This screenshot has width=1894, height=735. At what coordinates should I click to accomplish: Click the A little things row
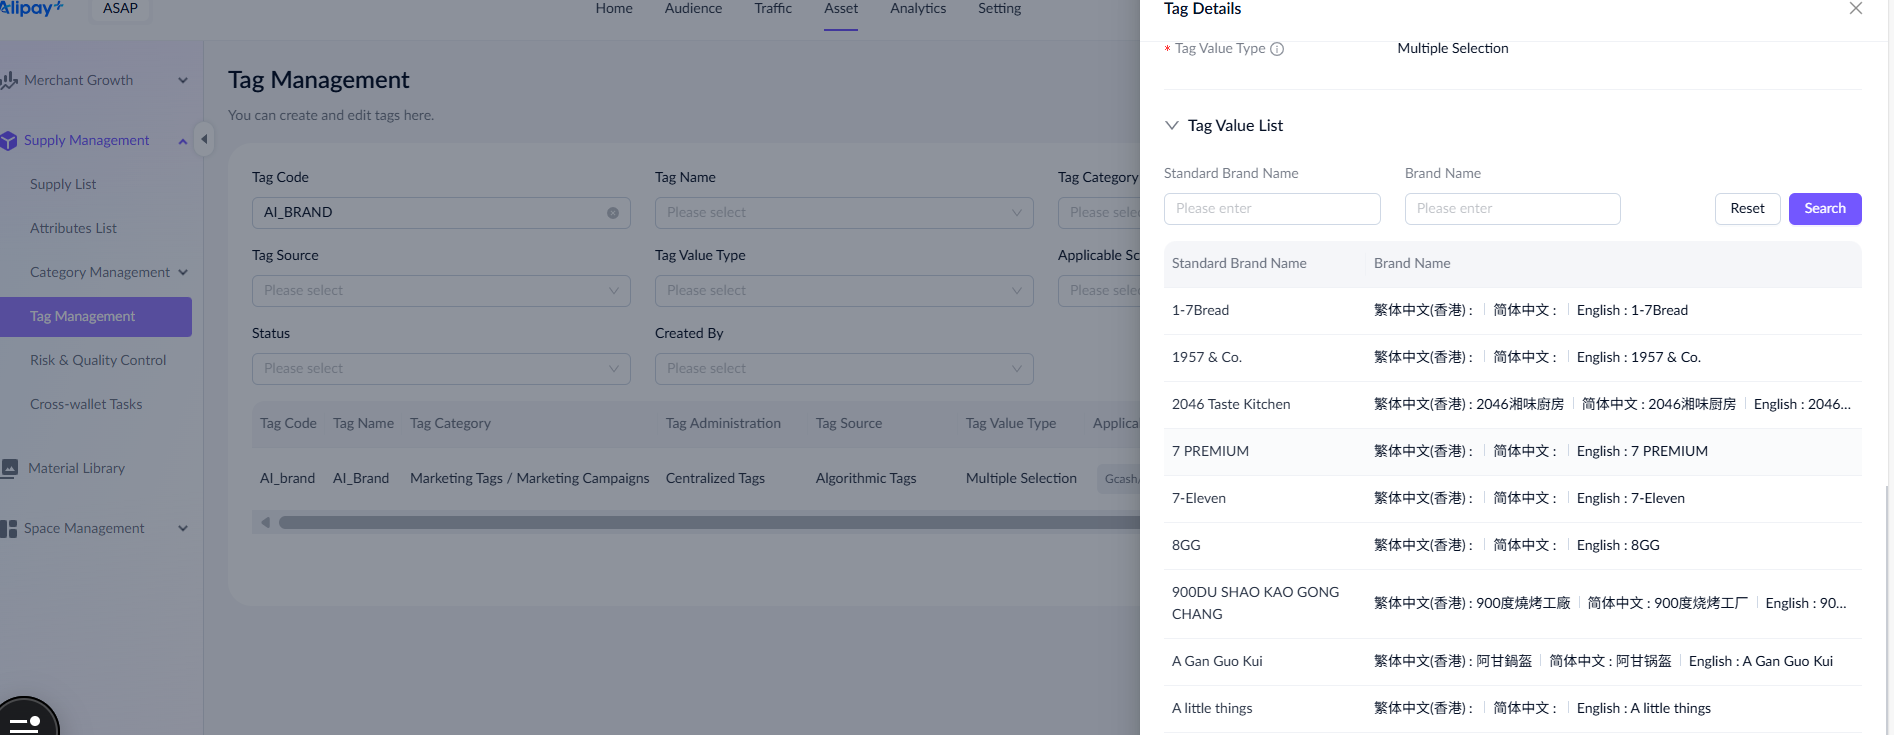1513,709
